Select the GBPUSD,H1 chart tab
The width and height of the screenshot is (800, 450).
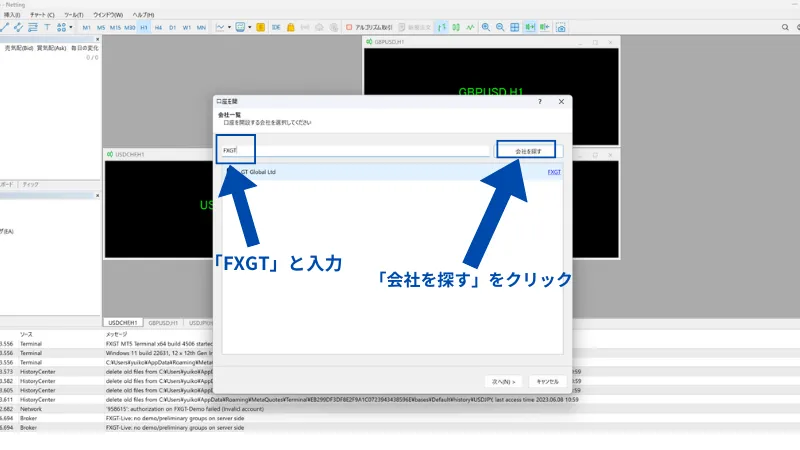click(163, 323)
